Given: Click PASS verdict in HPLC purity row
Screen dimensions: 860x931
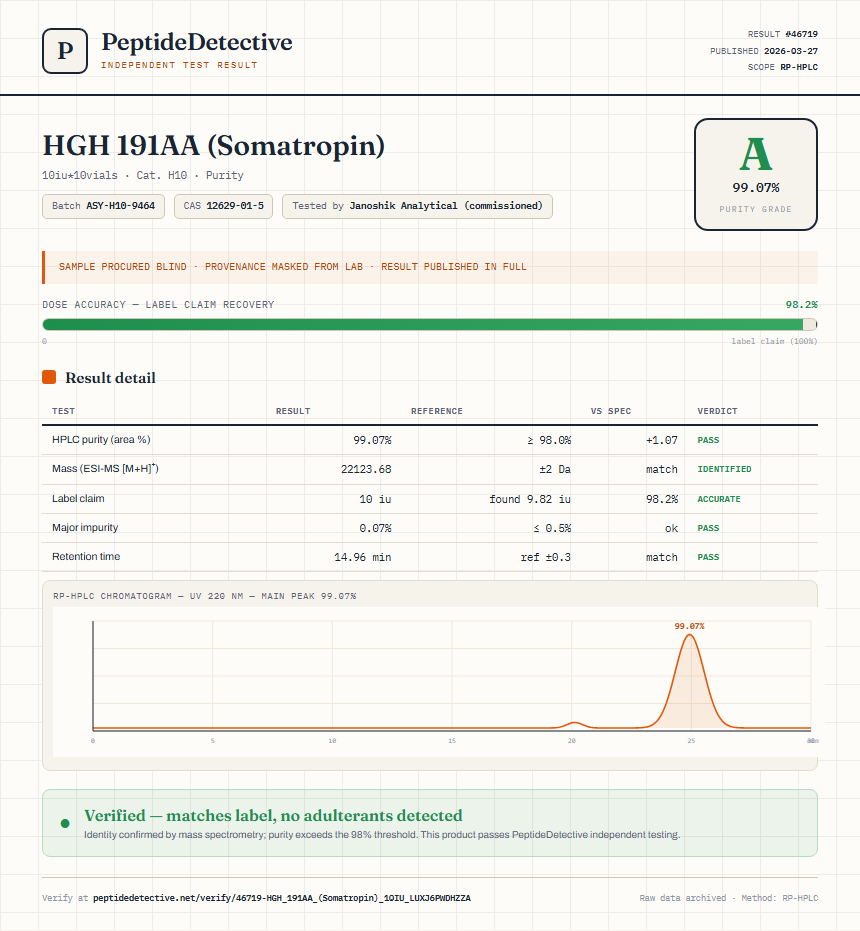Looking at the screenshot, I should [x=708, y=440].
